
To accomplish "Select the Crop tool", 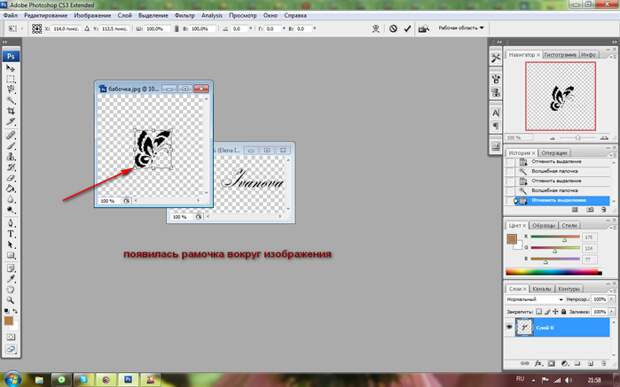I will click(11, 111).
